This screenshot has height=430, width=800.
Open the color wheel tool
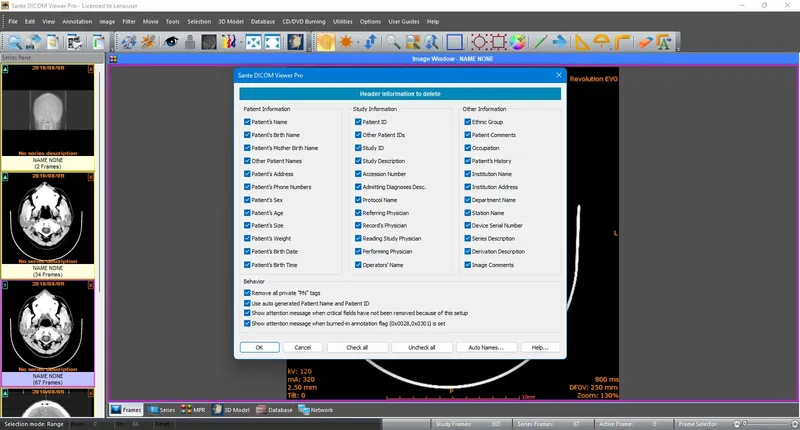(517, 42)
